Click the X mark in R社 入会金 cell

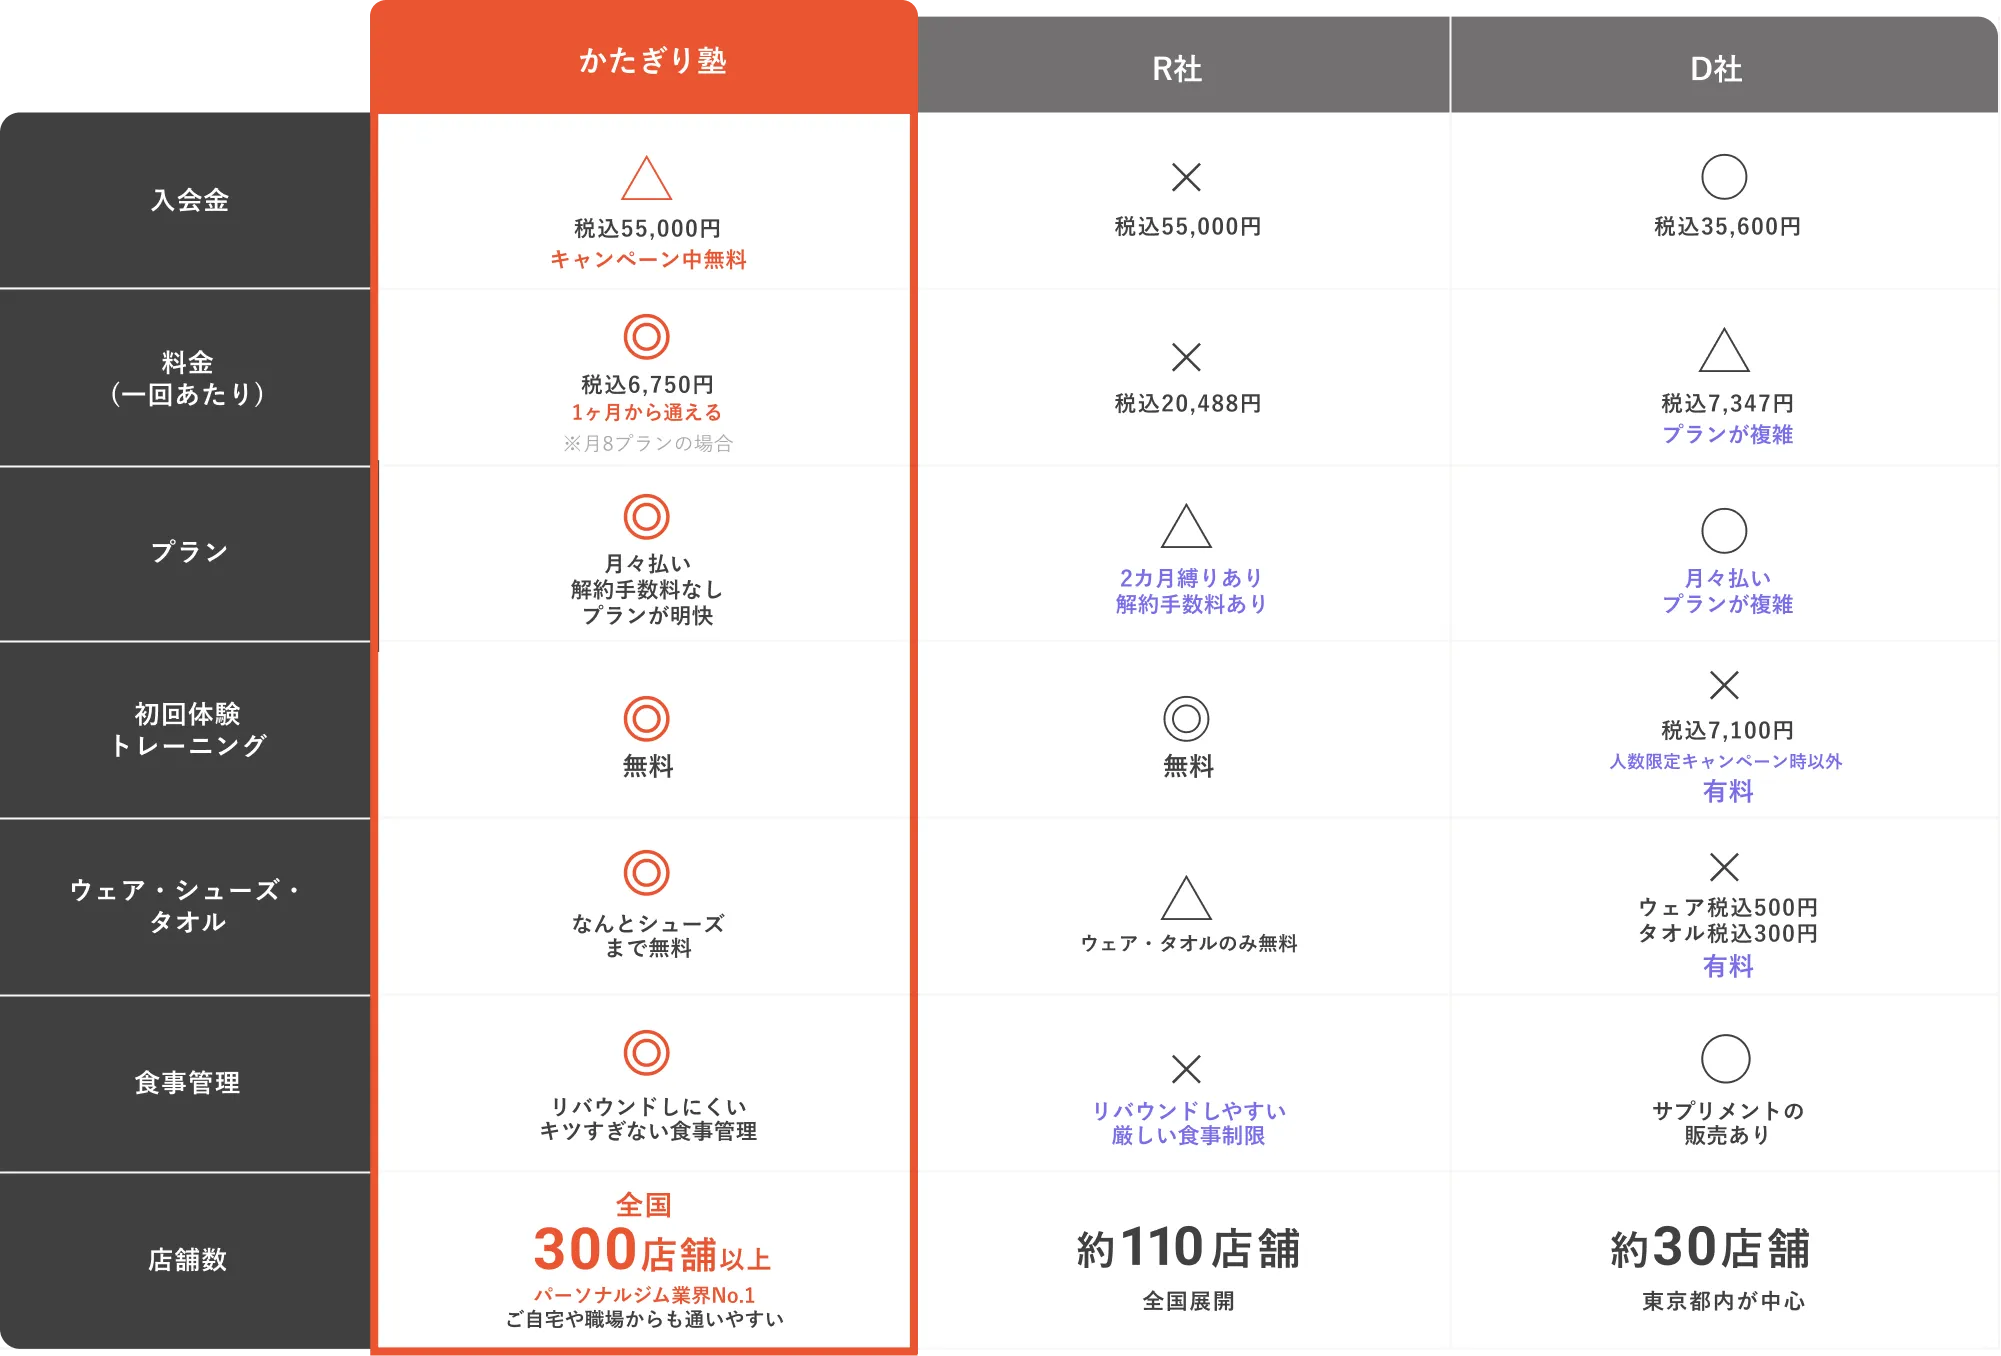(x=1186, y=177)
